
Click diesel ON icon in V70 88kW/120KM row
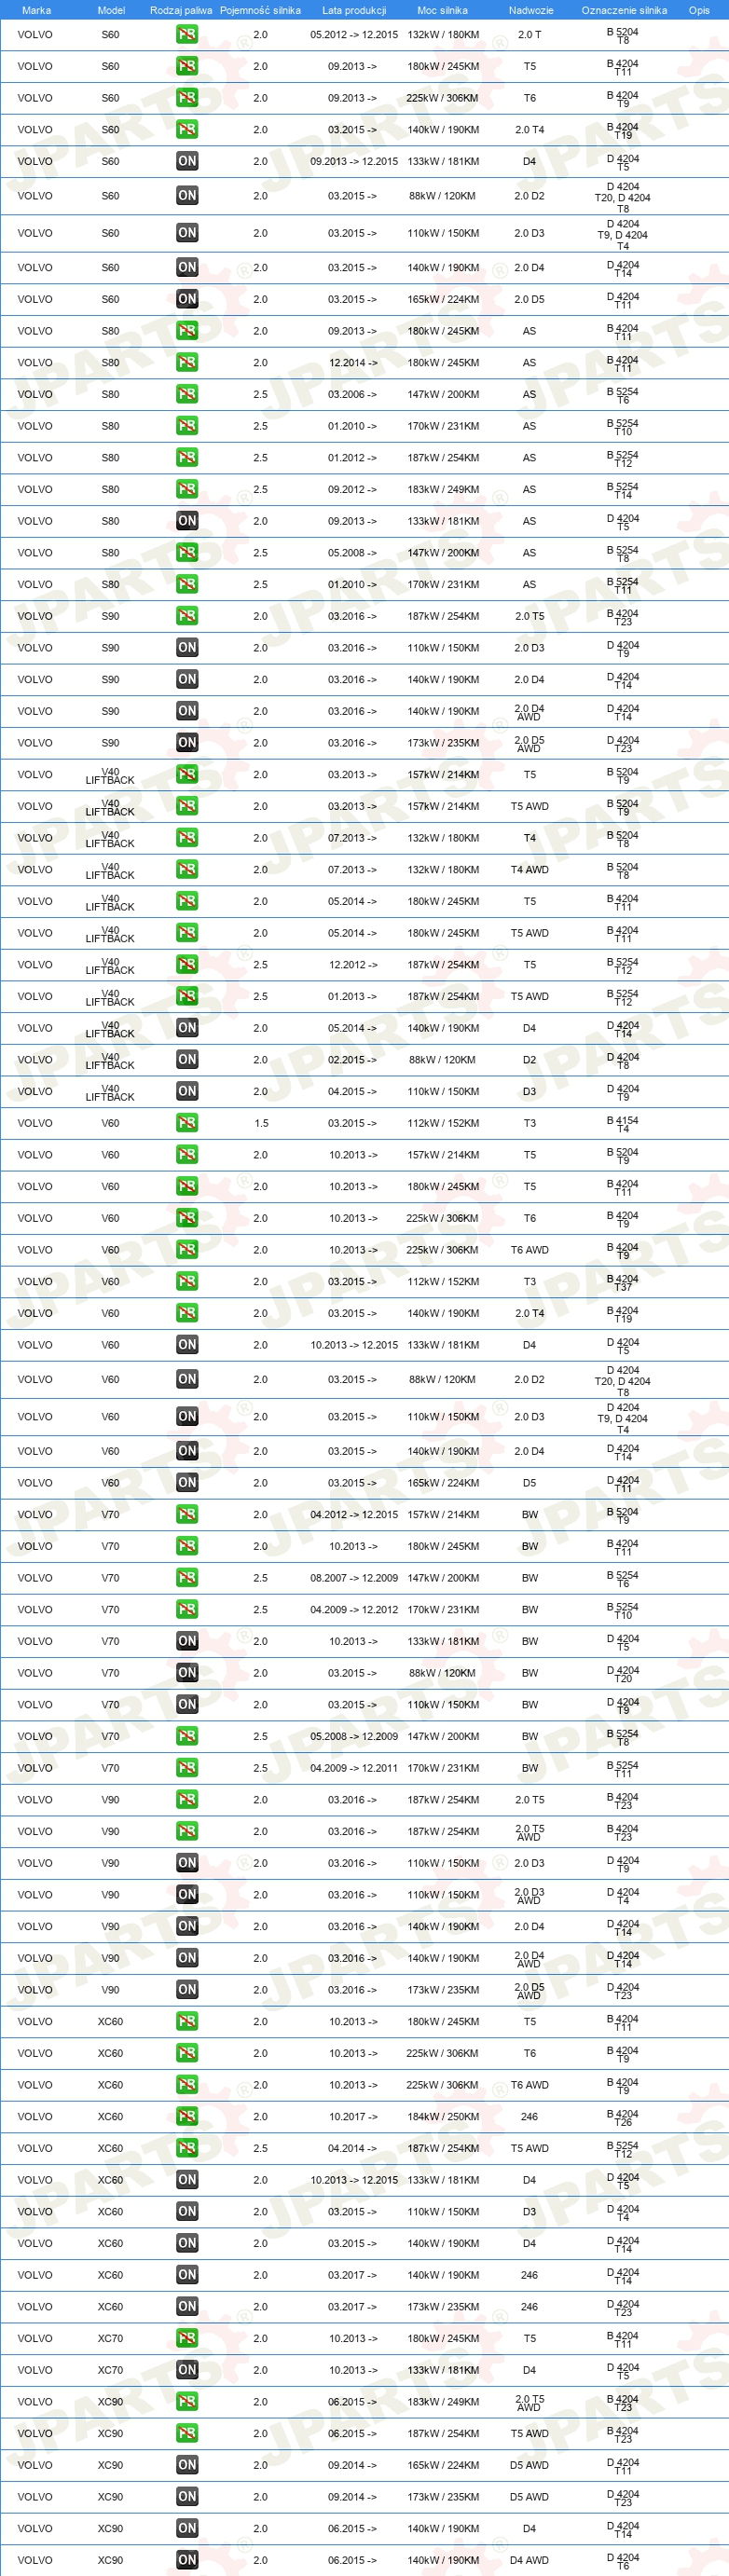[x=187, y=1673]
